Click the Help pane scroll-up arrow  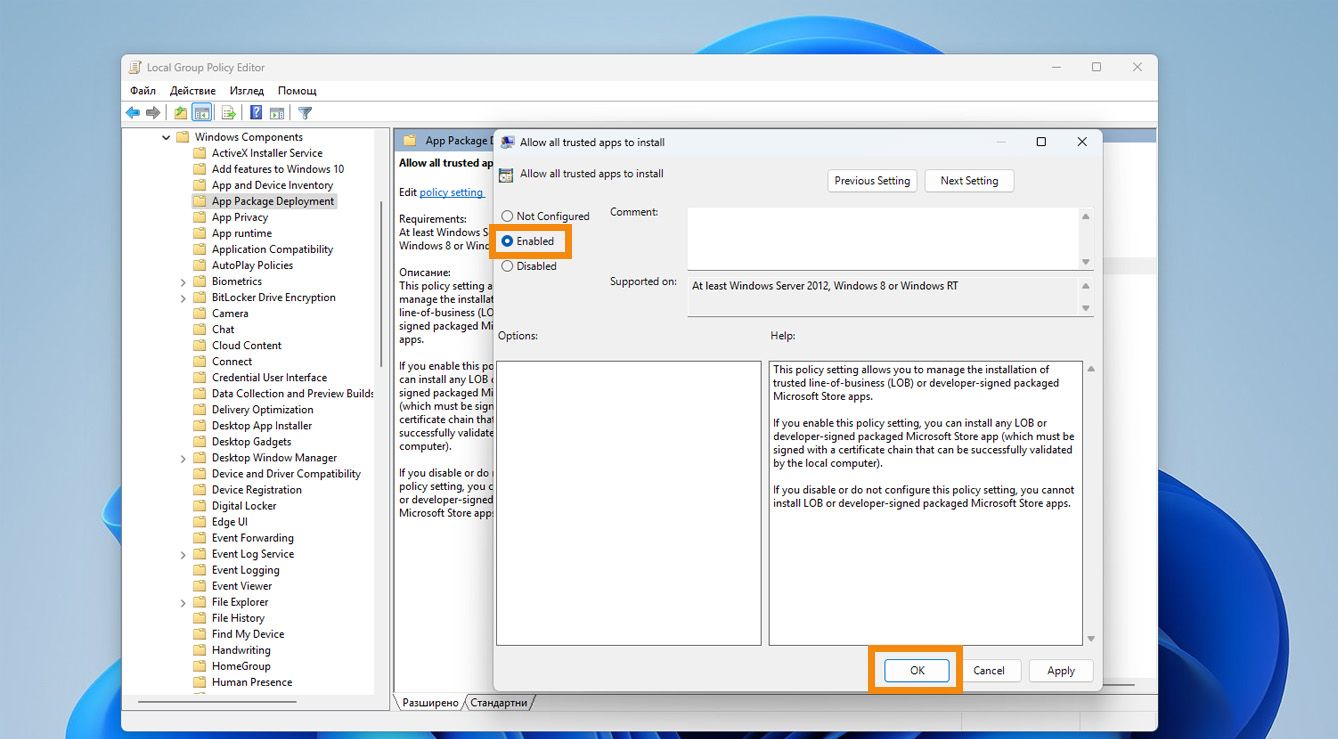point(1091,369)
